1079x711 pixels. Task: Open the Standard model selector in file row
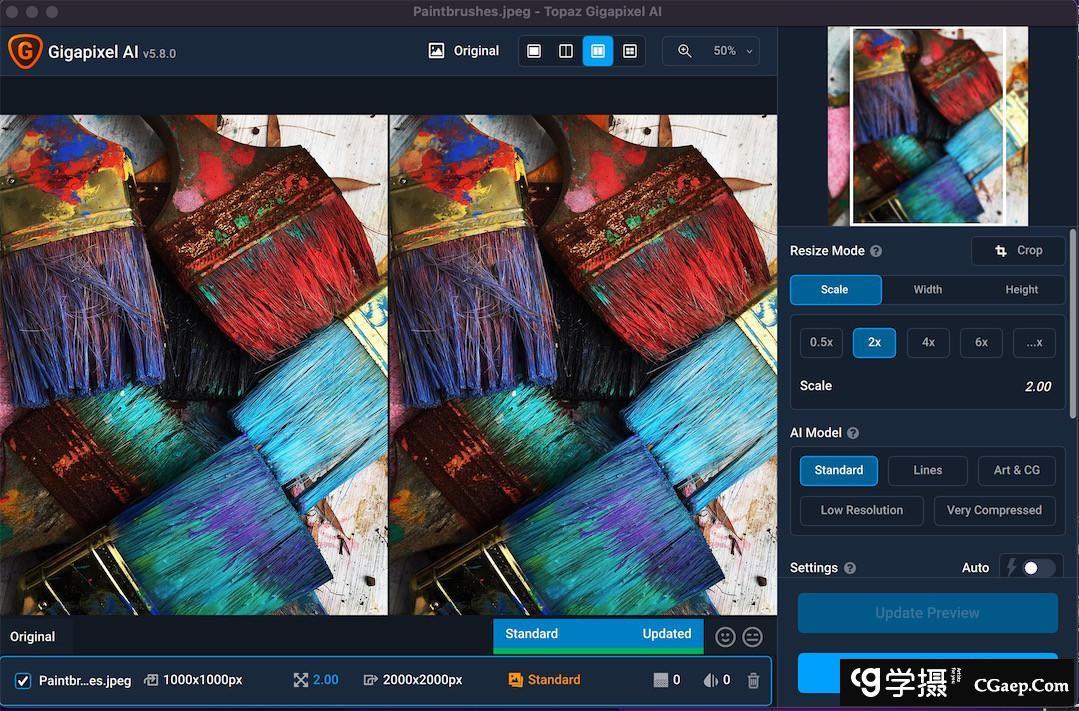pyautogui.click(x=545, y=680)
